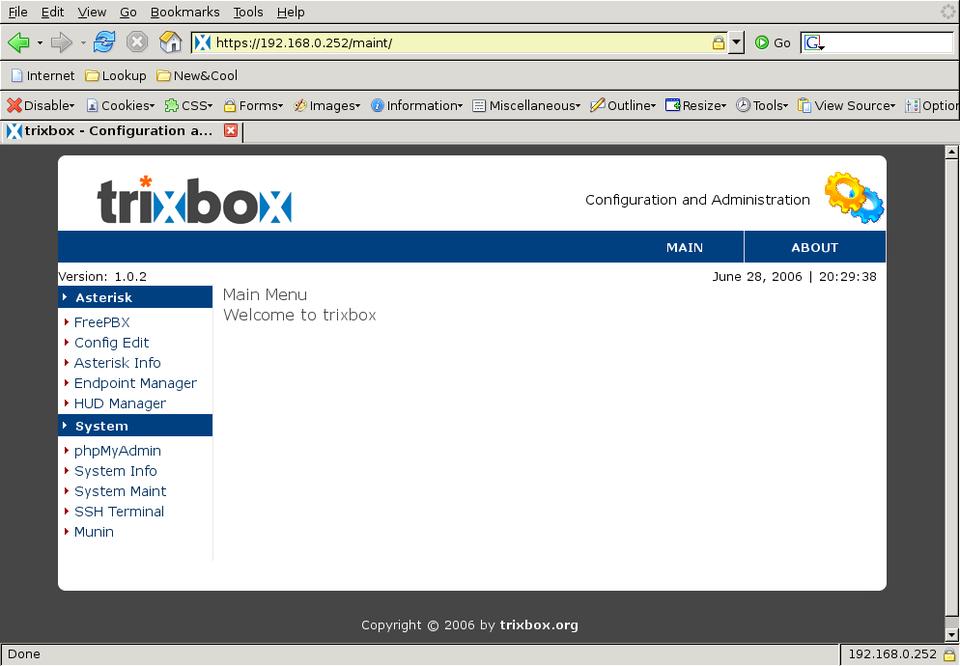Viewport: 960px width, 666px height.
Task: Go back with the green arrow
Action: tap(18, 43)
